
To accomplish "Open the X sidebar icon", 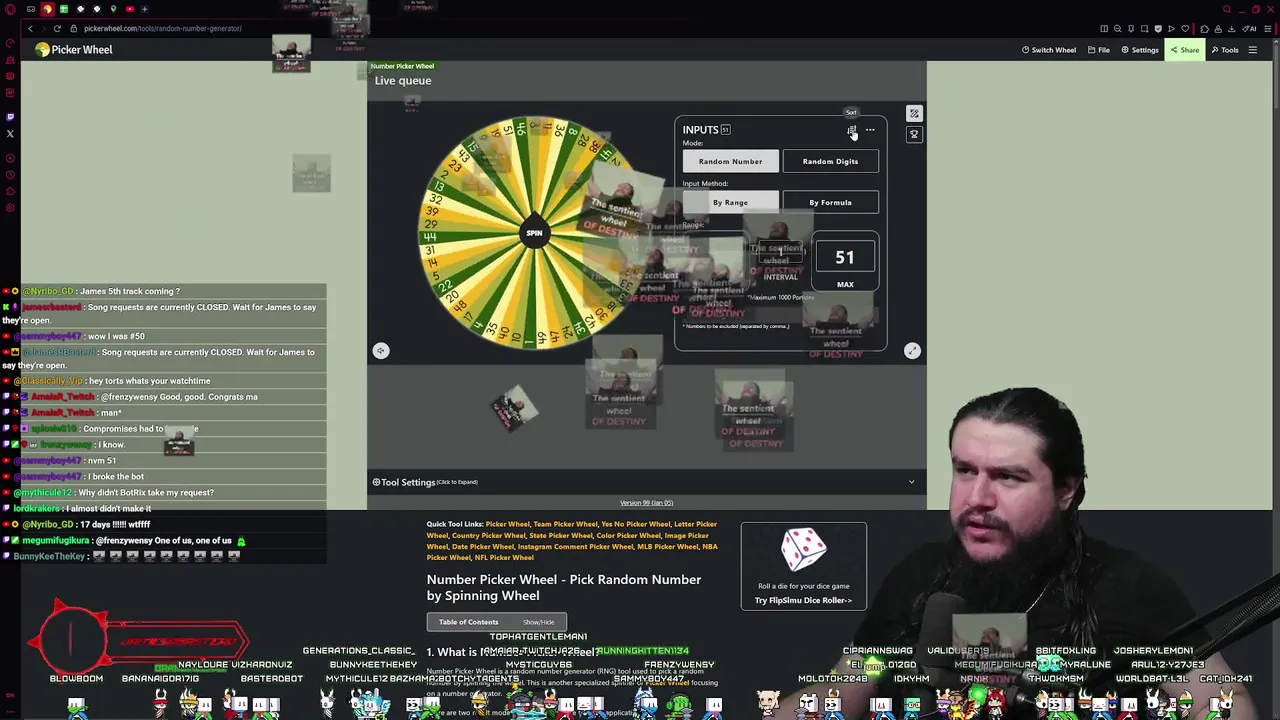I will point(10,133).
